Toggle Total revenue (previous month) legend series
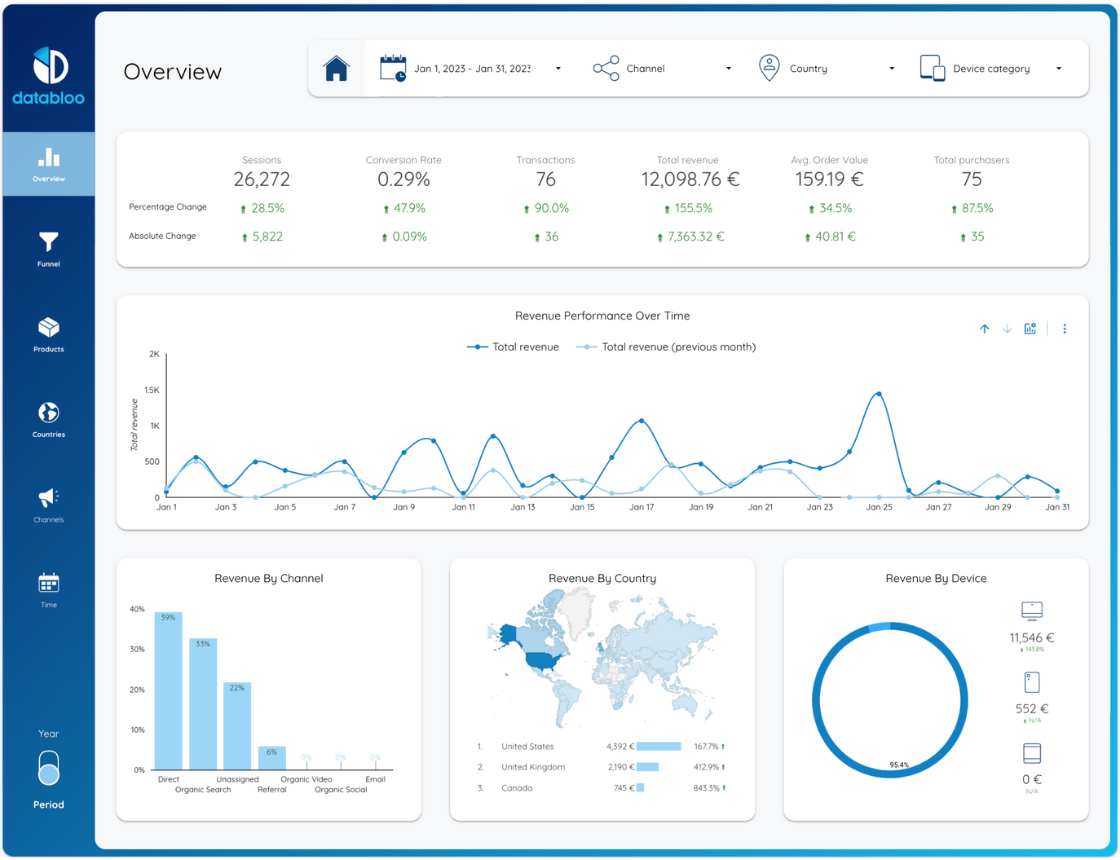1120x860 pixels. click(x=666, y=347)
